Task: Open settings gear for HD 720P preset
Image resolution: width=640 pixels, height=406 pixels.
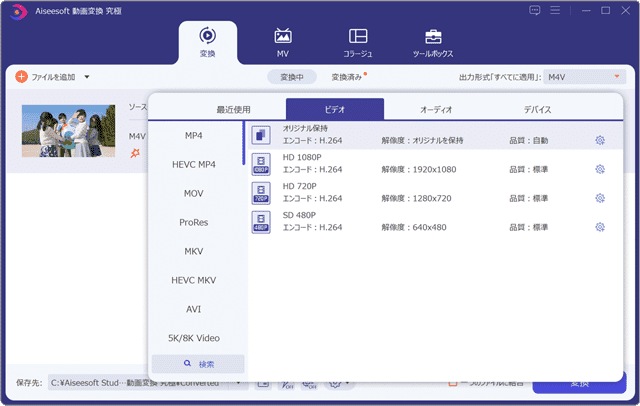Action: (x=600, y=198)
